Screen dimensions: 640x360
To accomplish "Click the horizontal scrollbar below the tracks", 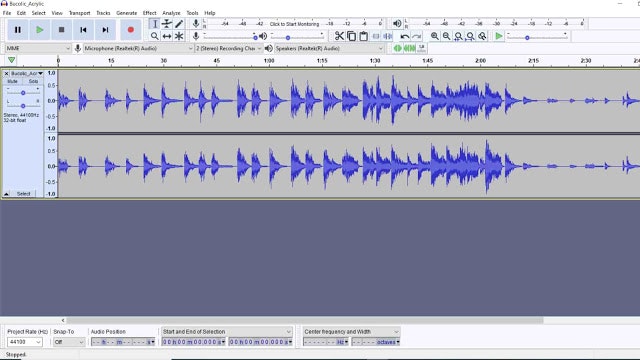I will [x=305, y=320].
